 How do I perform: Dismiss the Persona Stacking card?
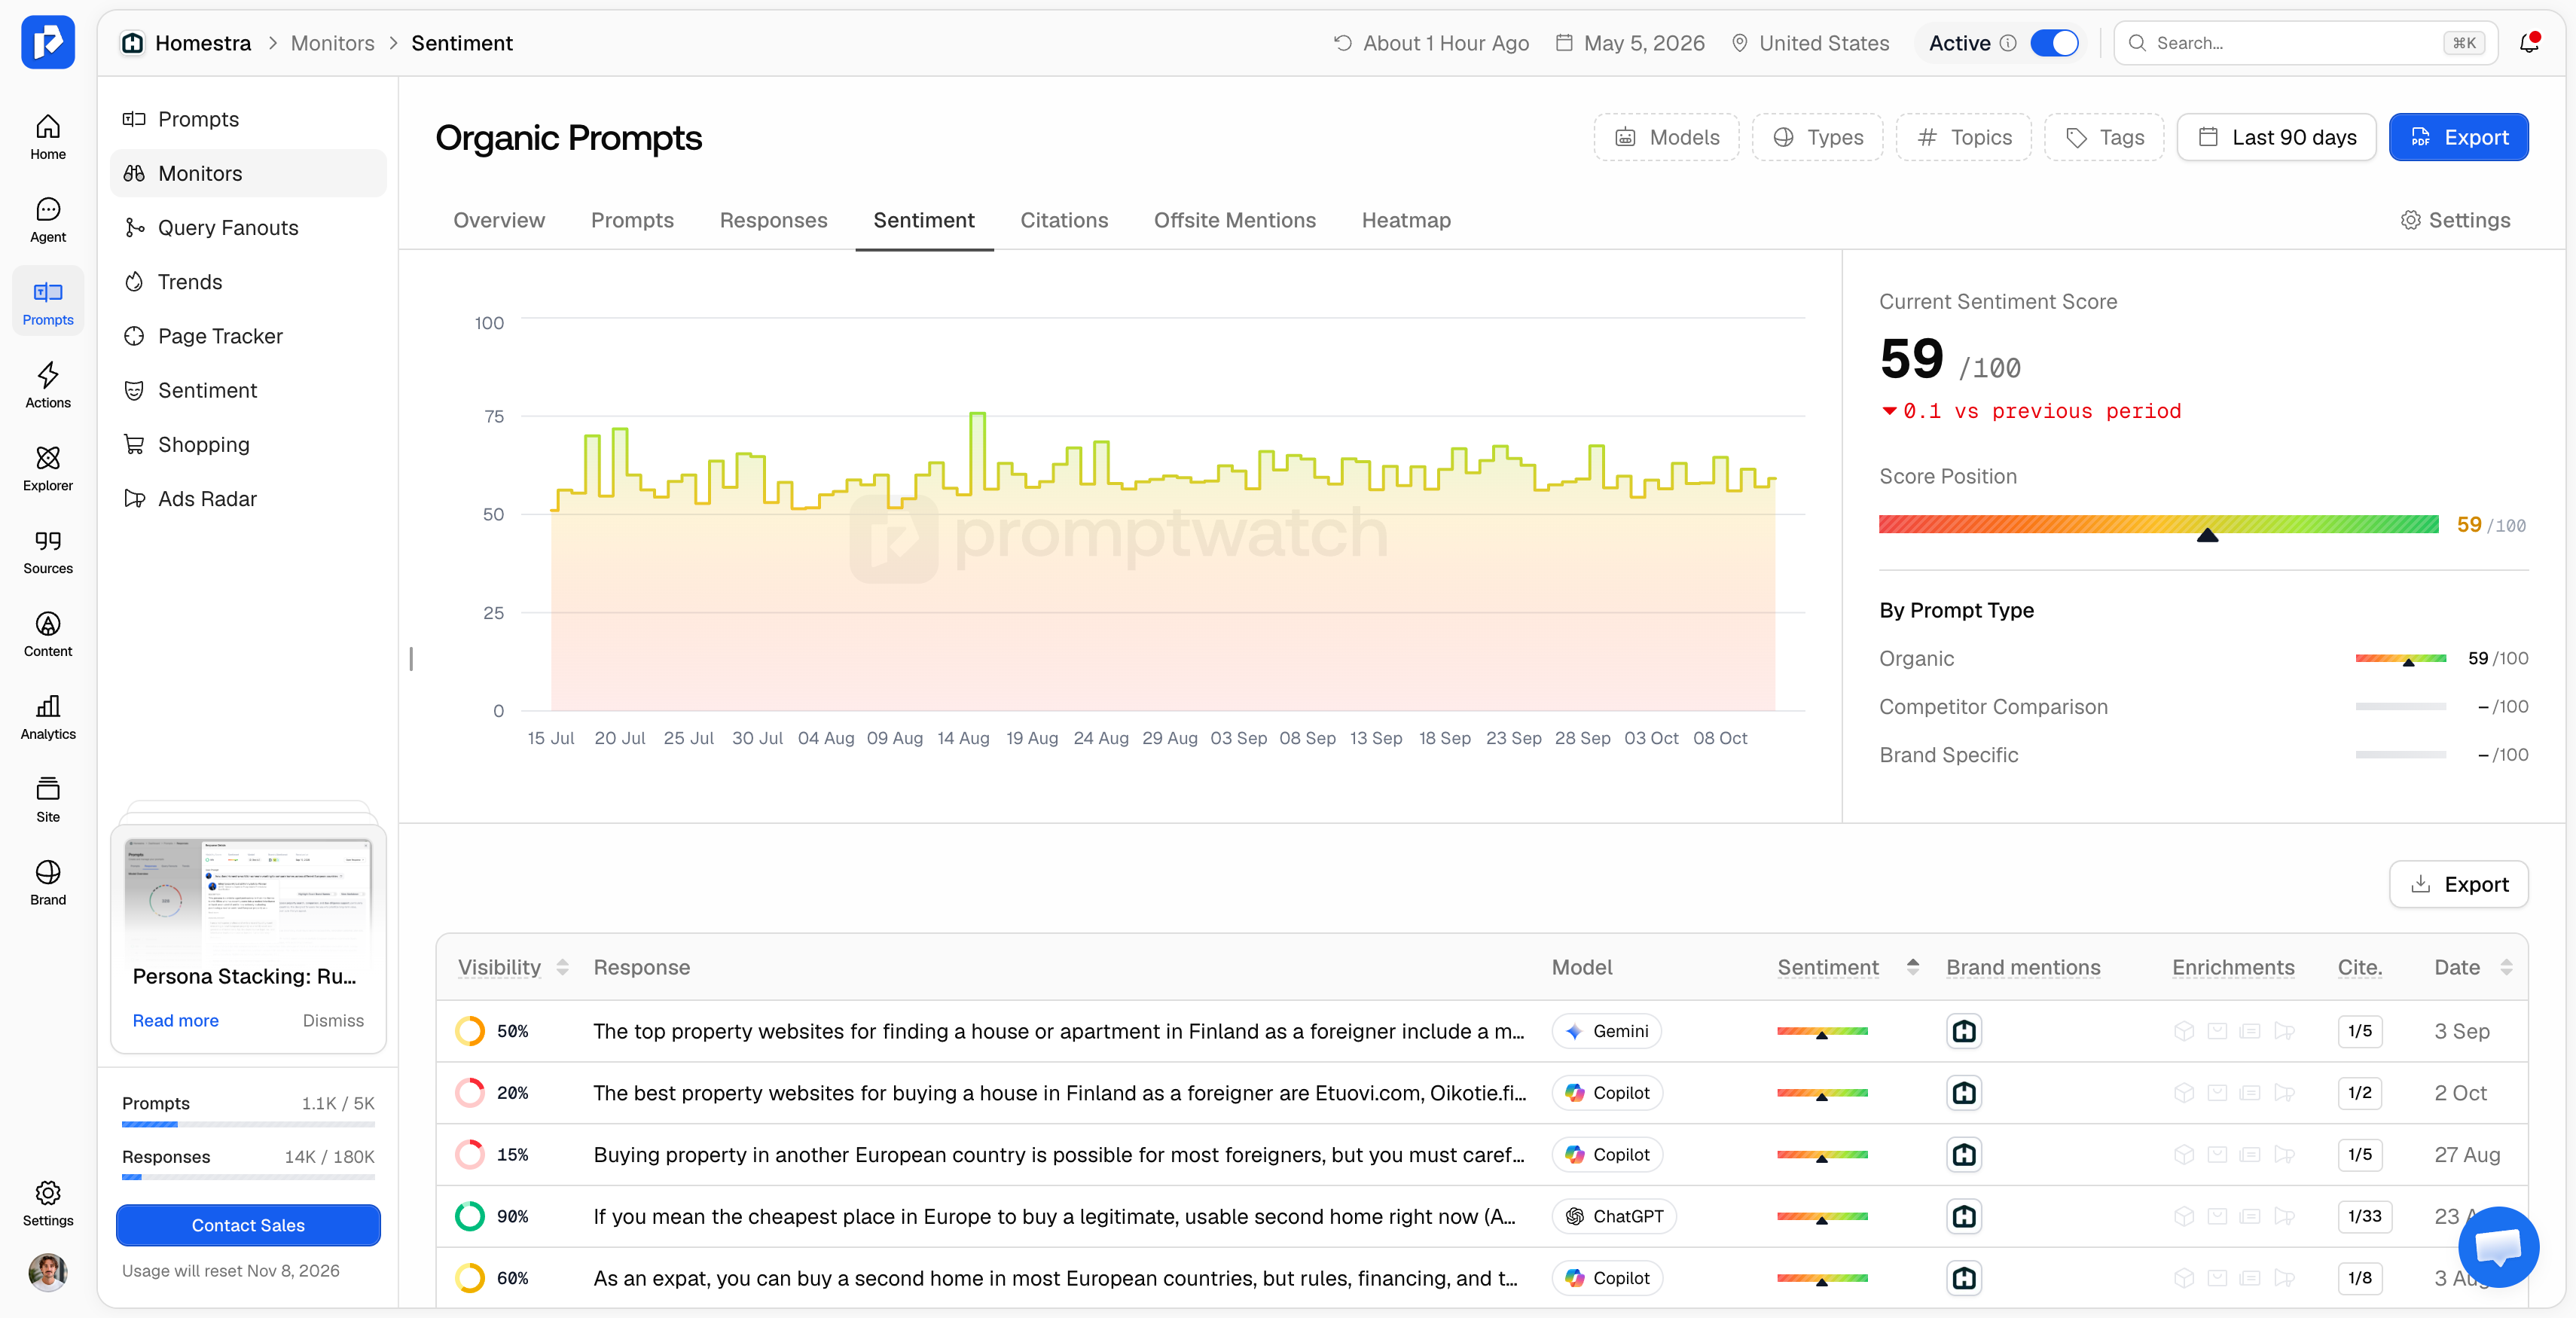coord(333,1020)
